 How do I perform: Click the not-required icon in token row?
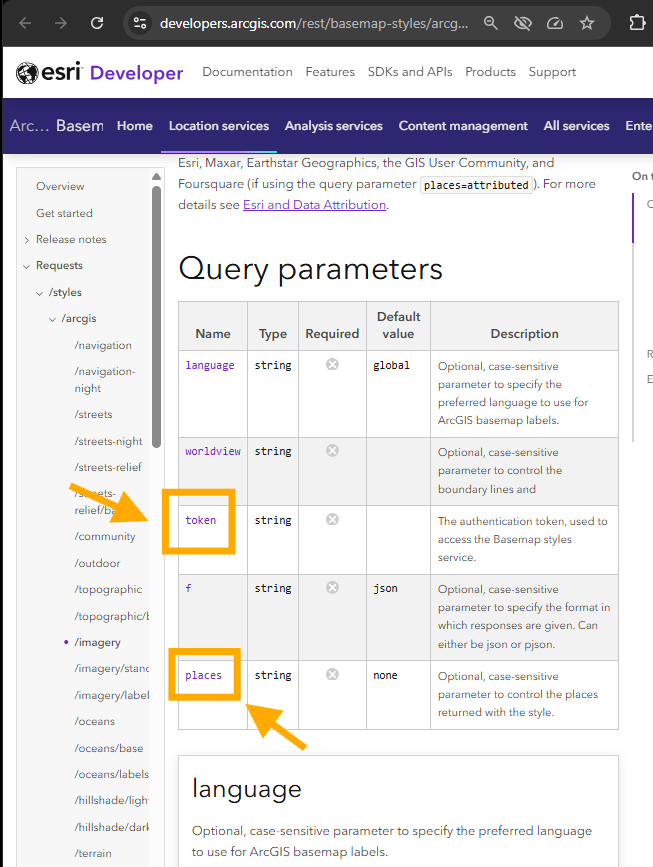332,520
